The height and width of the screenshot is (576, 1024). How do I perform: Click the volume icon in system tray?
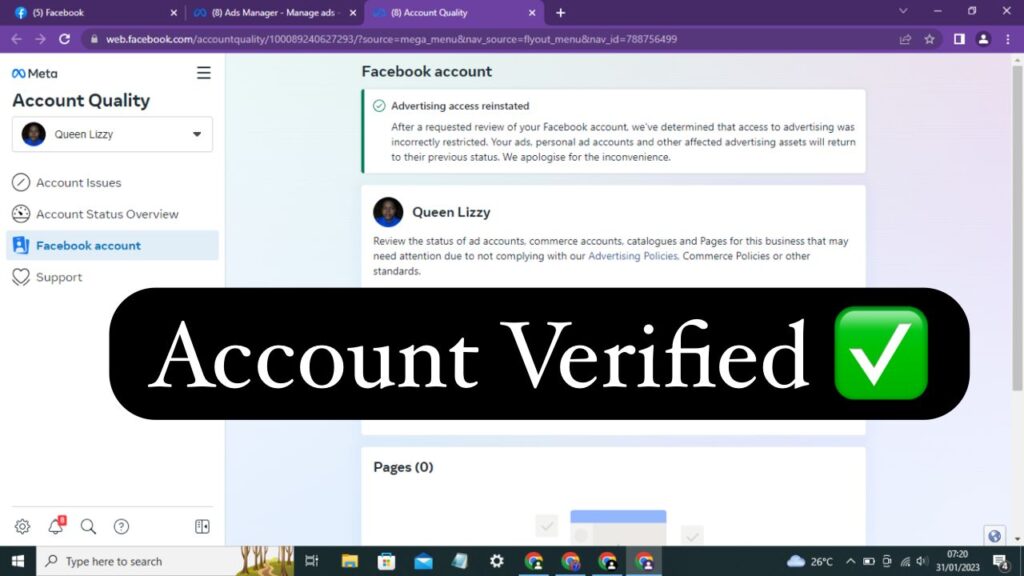click(x=922, y=561)
